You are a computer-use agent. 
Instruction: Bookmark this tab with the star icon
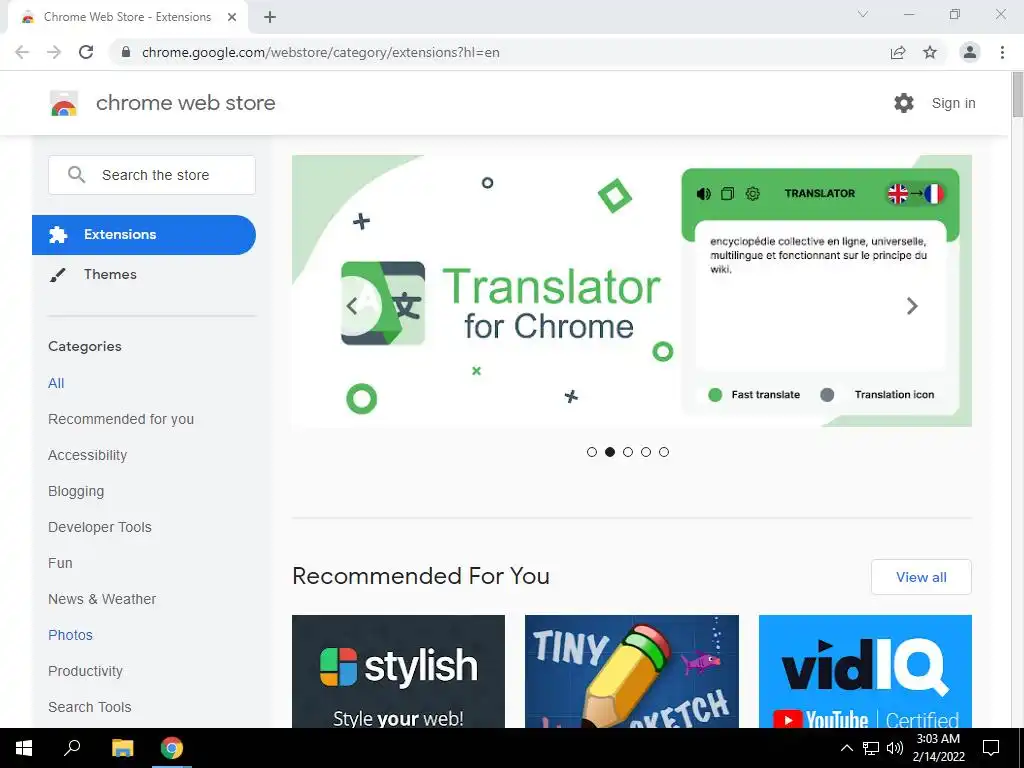(930, 52)
